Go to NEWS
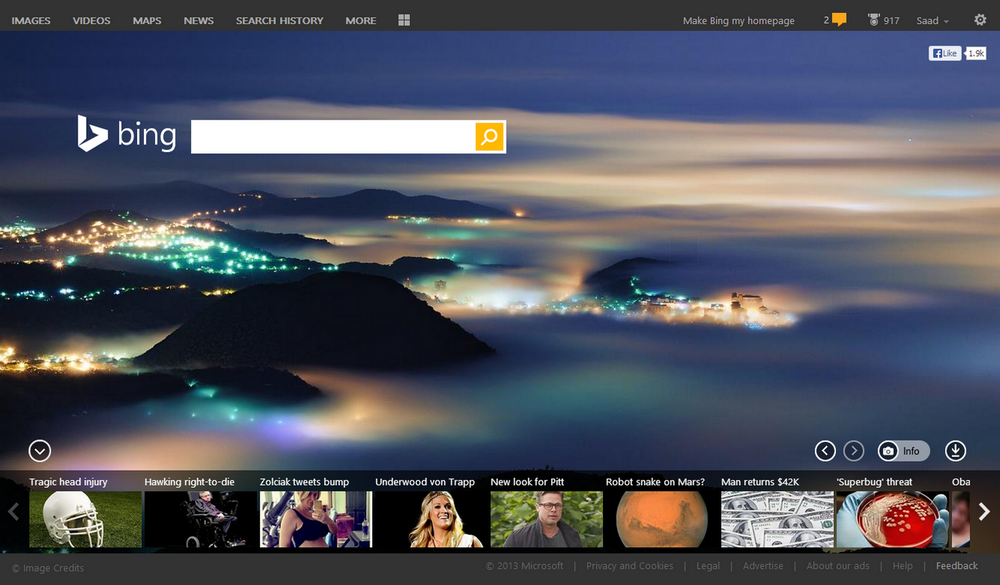 [198, 20]
